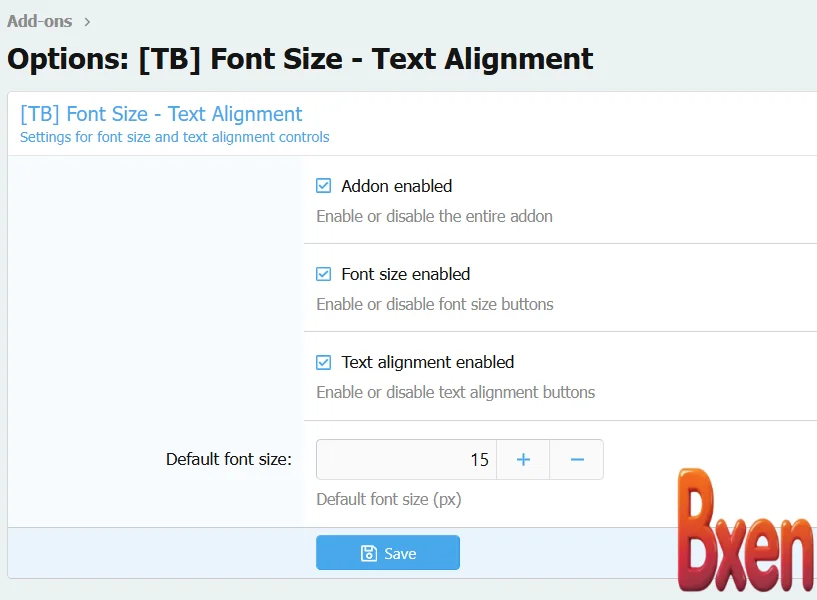Click the 'Addon enabled' label text
The height and width of the screenshot is (600, 817).
(396, 186)
